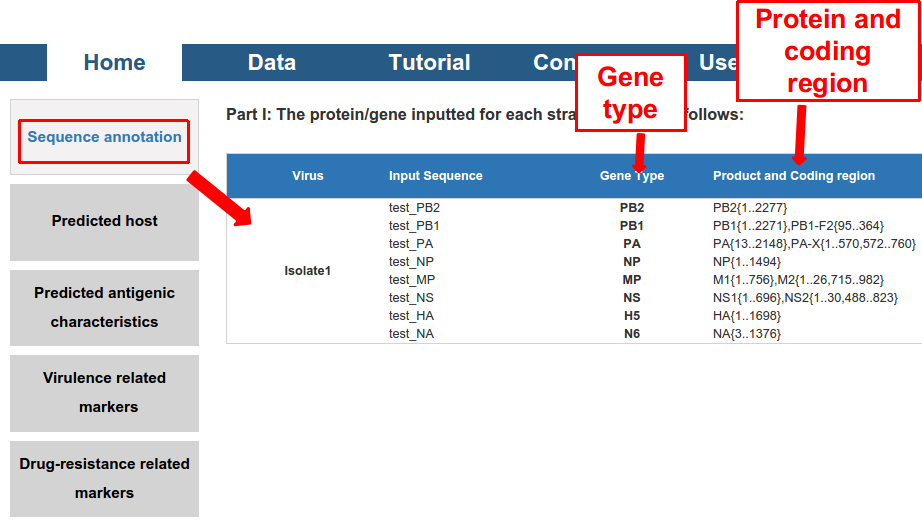922x523 pixels.
Task: Click the red Gene type annotation box
Action: [630, 93]
